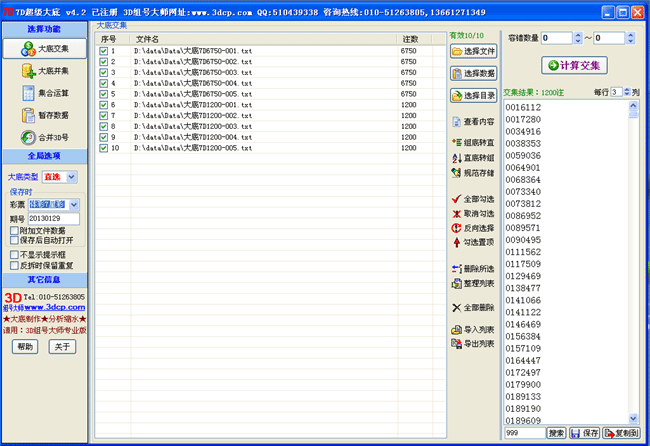Viewport: 650px width, 446px height.
Task: Open the first 容错数量 dropdown arrow
Action: 578,38
